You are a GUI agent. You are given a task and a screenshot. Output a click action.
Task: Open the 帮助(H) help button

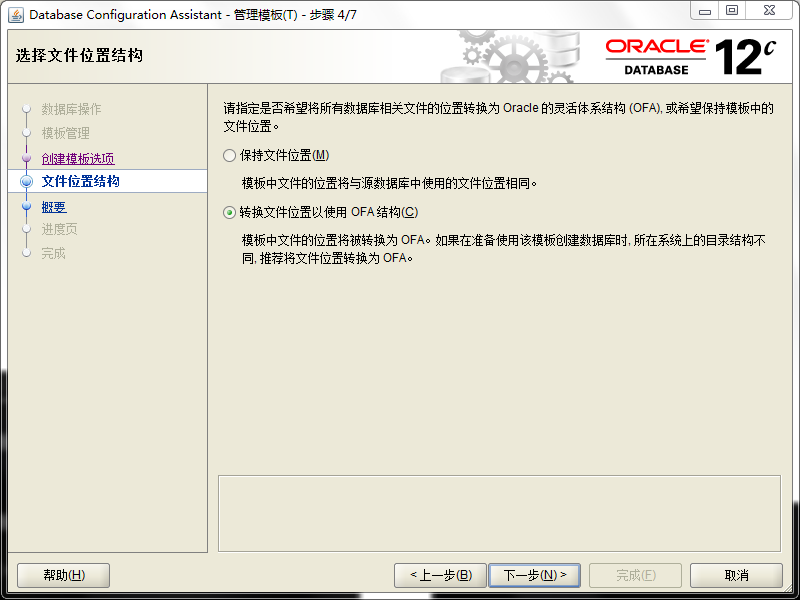64,576
